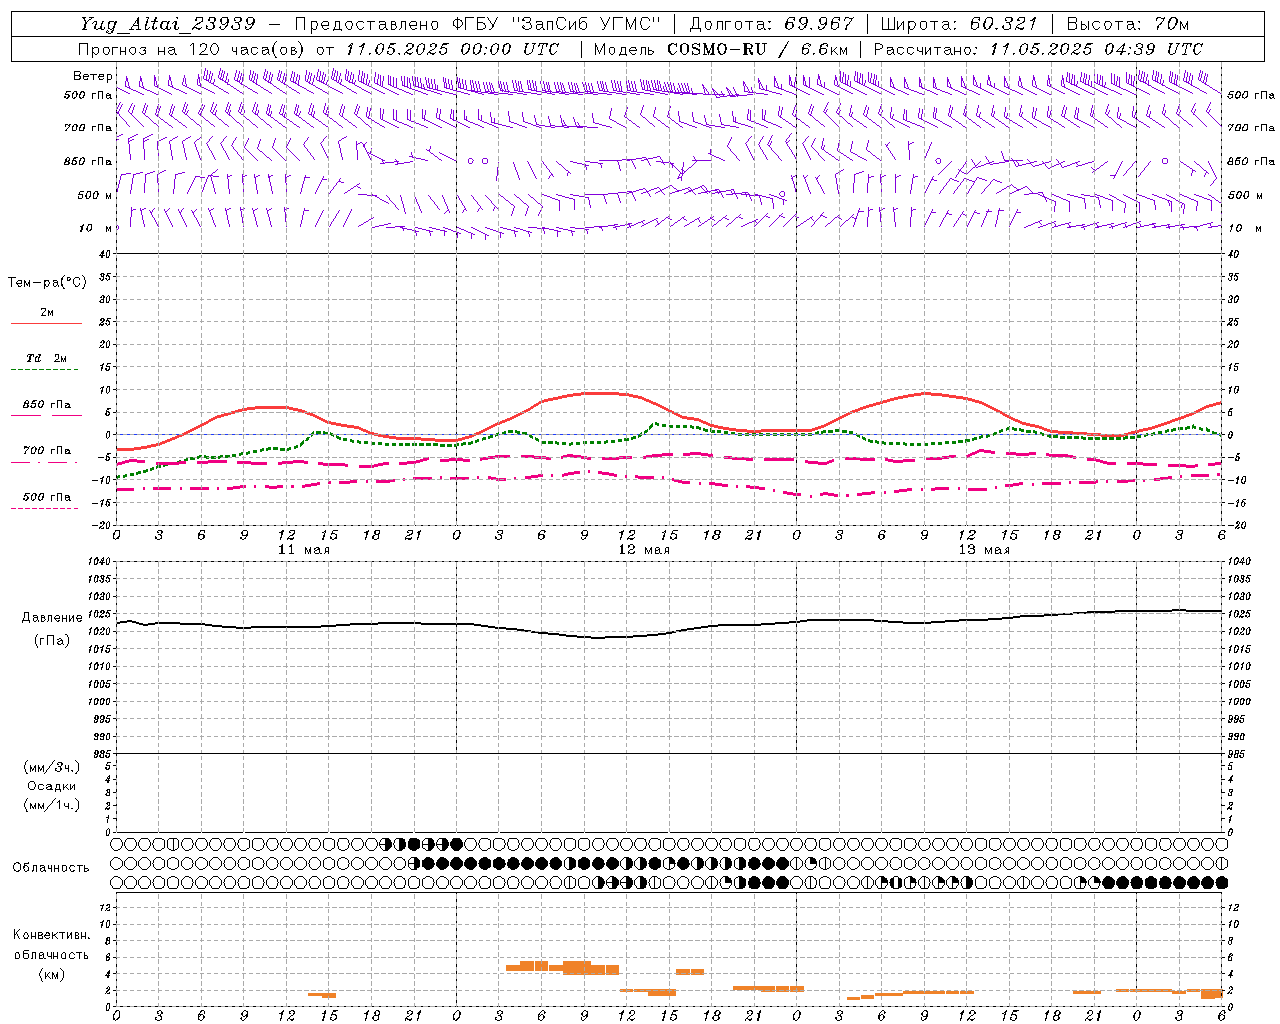Click the Осадки precipitation label
This screenshot has width=1280, height=1024.
coord(51,786)
